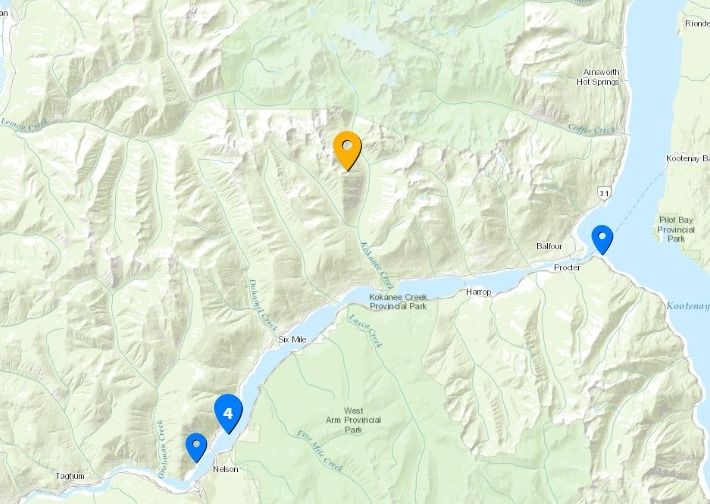710x504 pixels.
Task: Click the Procter place label
Action: point(567,268)
